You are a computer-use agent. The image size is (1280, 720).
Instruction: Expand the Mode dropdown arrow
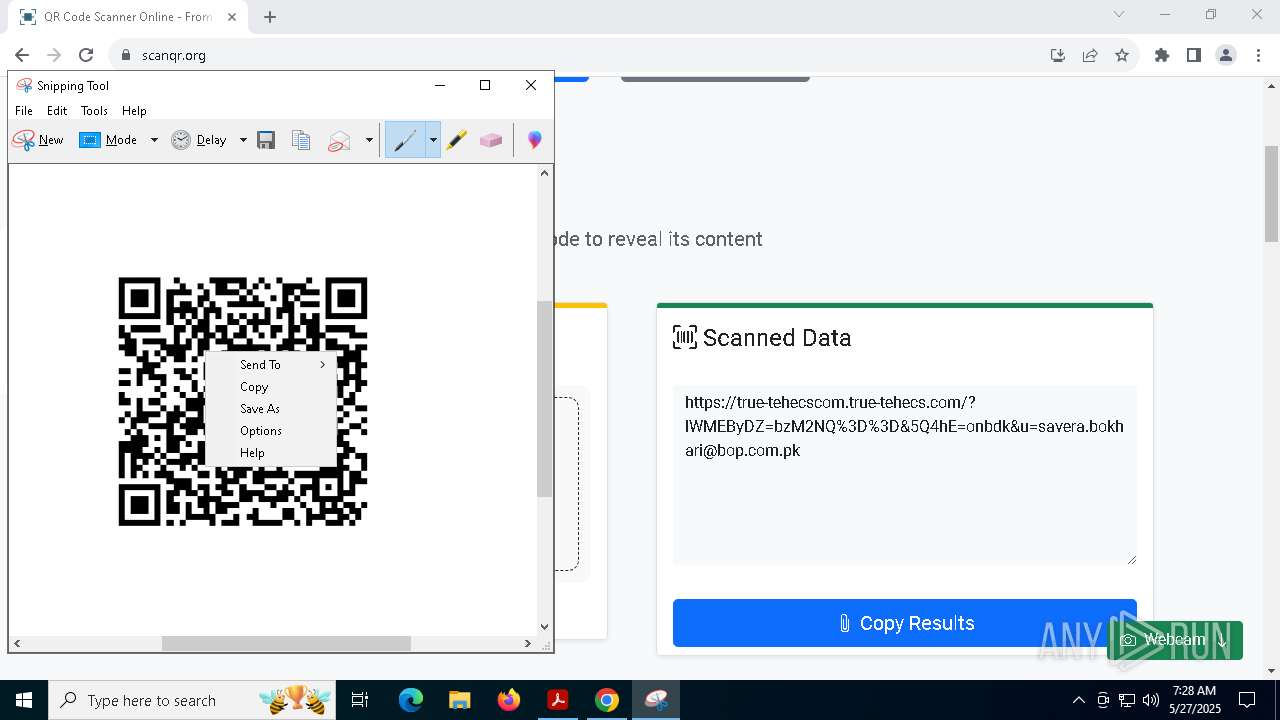[154, 140]
